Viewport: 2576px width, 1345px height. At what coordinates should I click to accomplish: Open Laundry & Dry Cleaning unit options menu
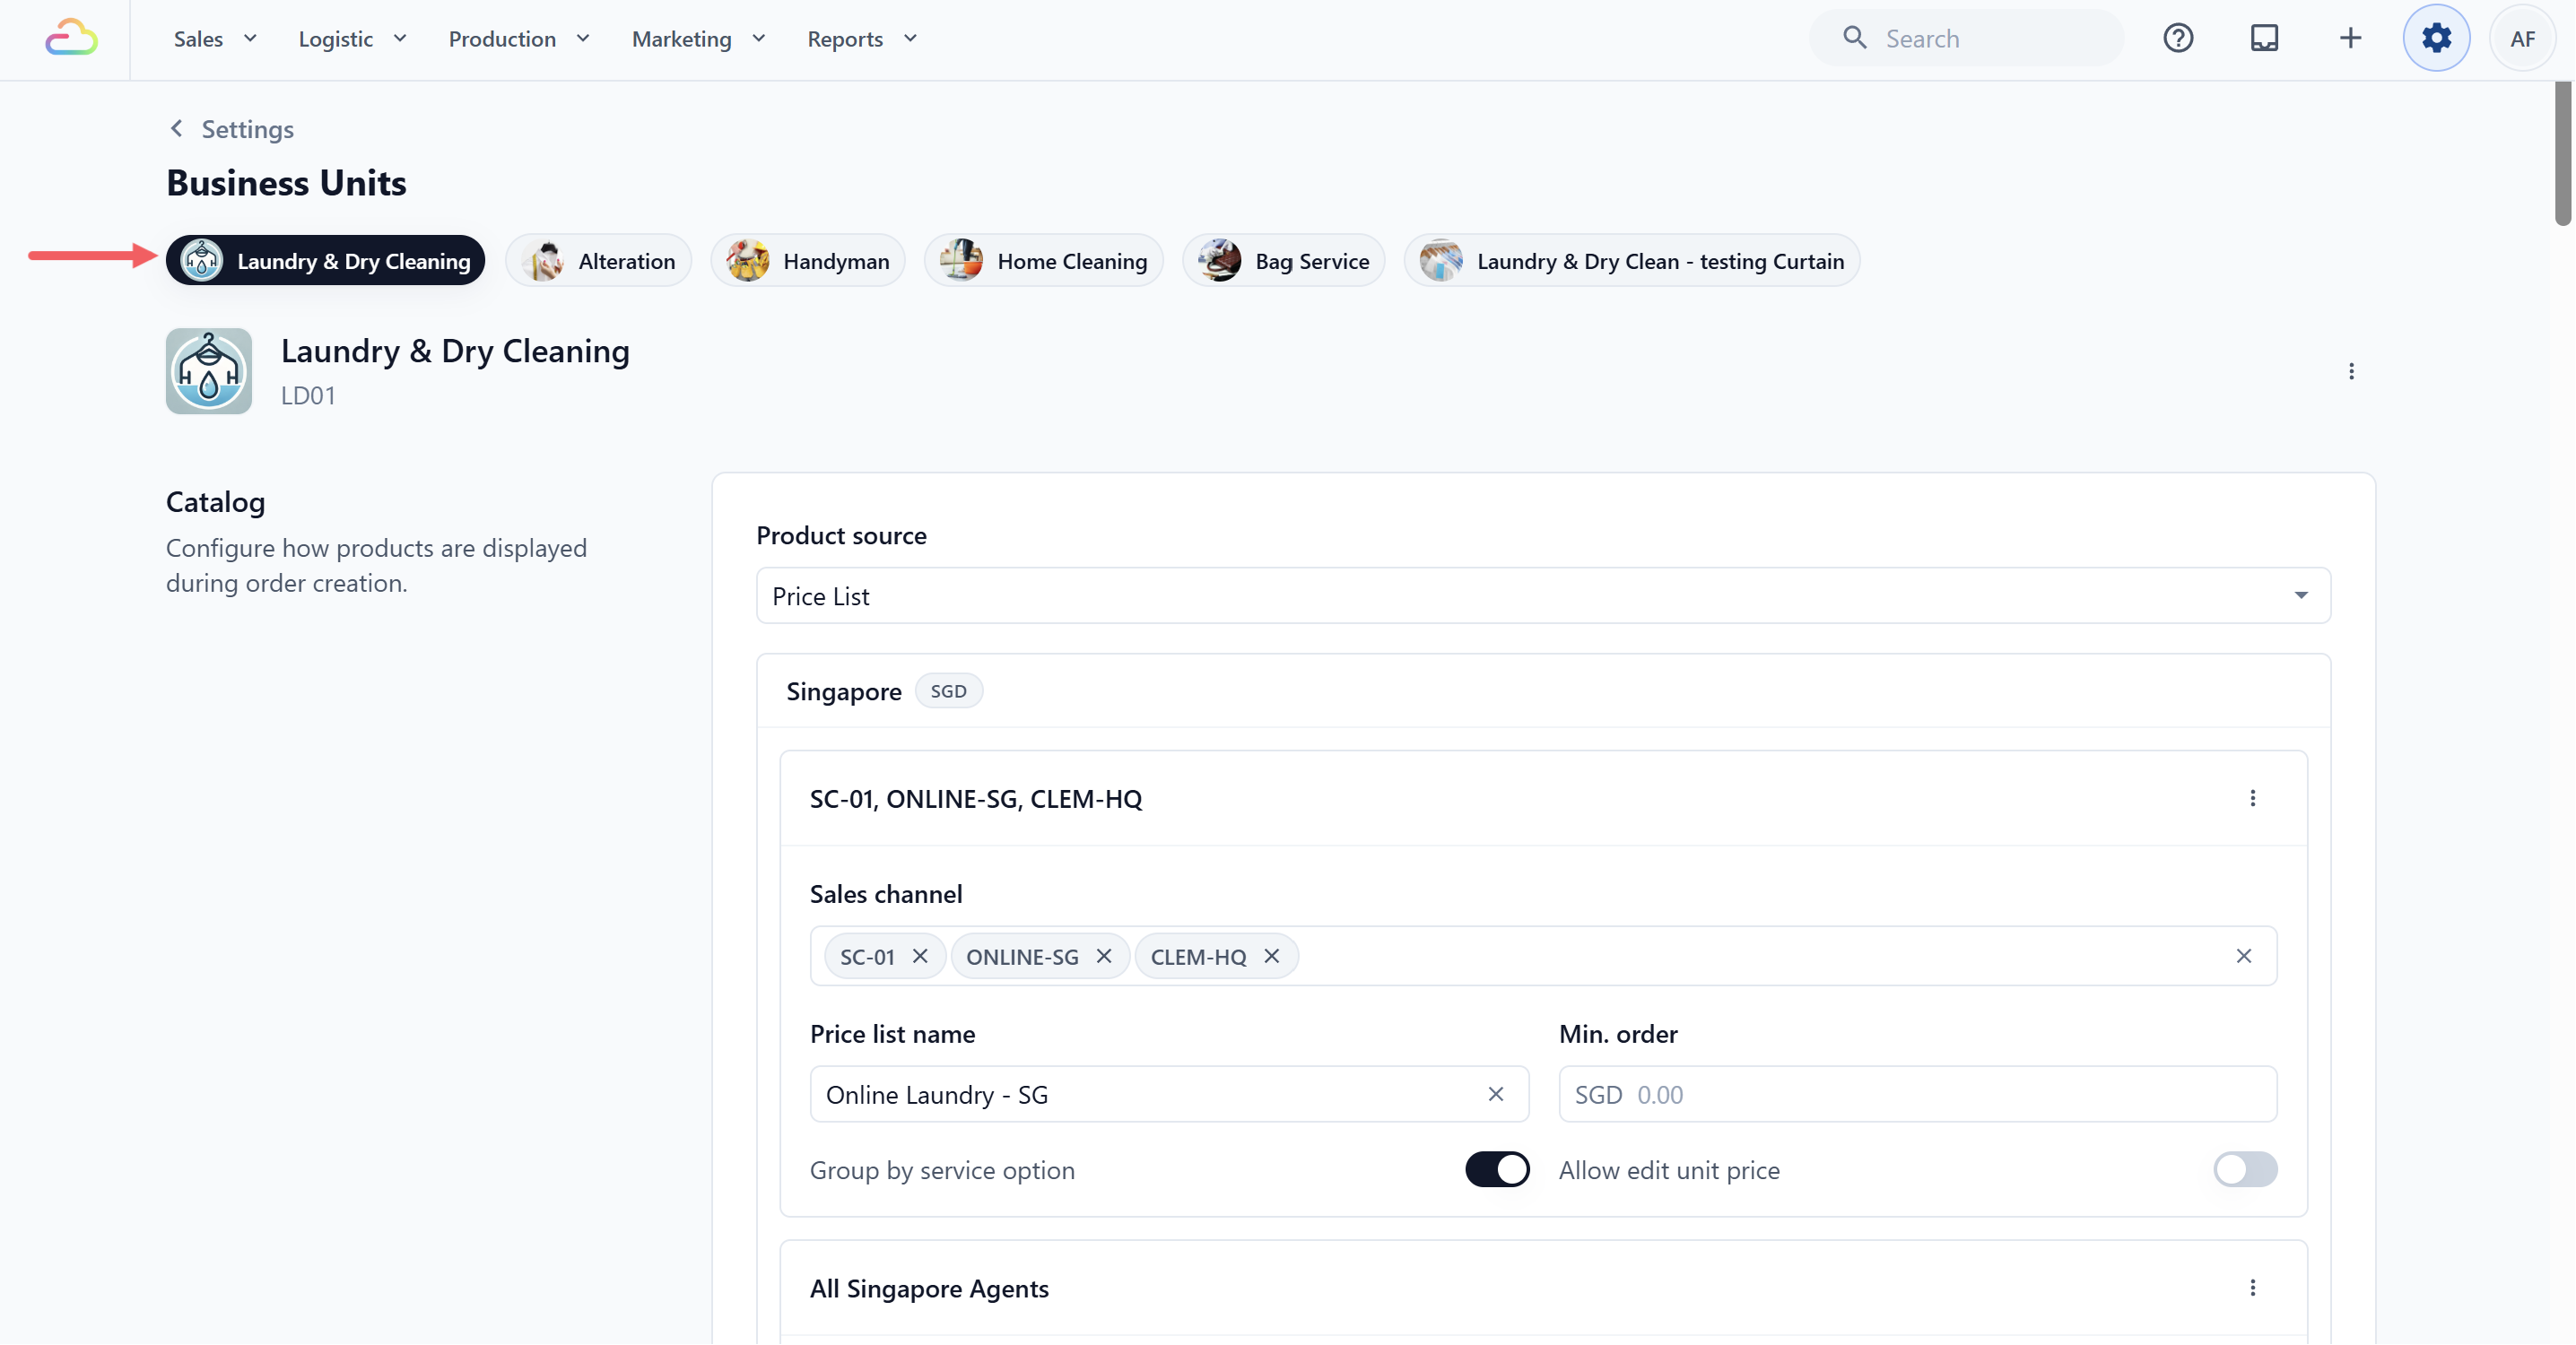coord(2351,371)
